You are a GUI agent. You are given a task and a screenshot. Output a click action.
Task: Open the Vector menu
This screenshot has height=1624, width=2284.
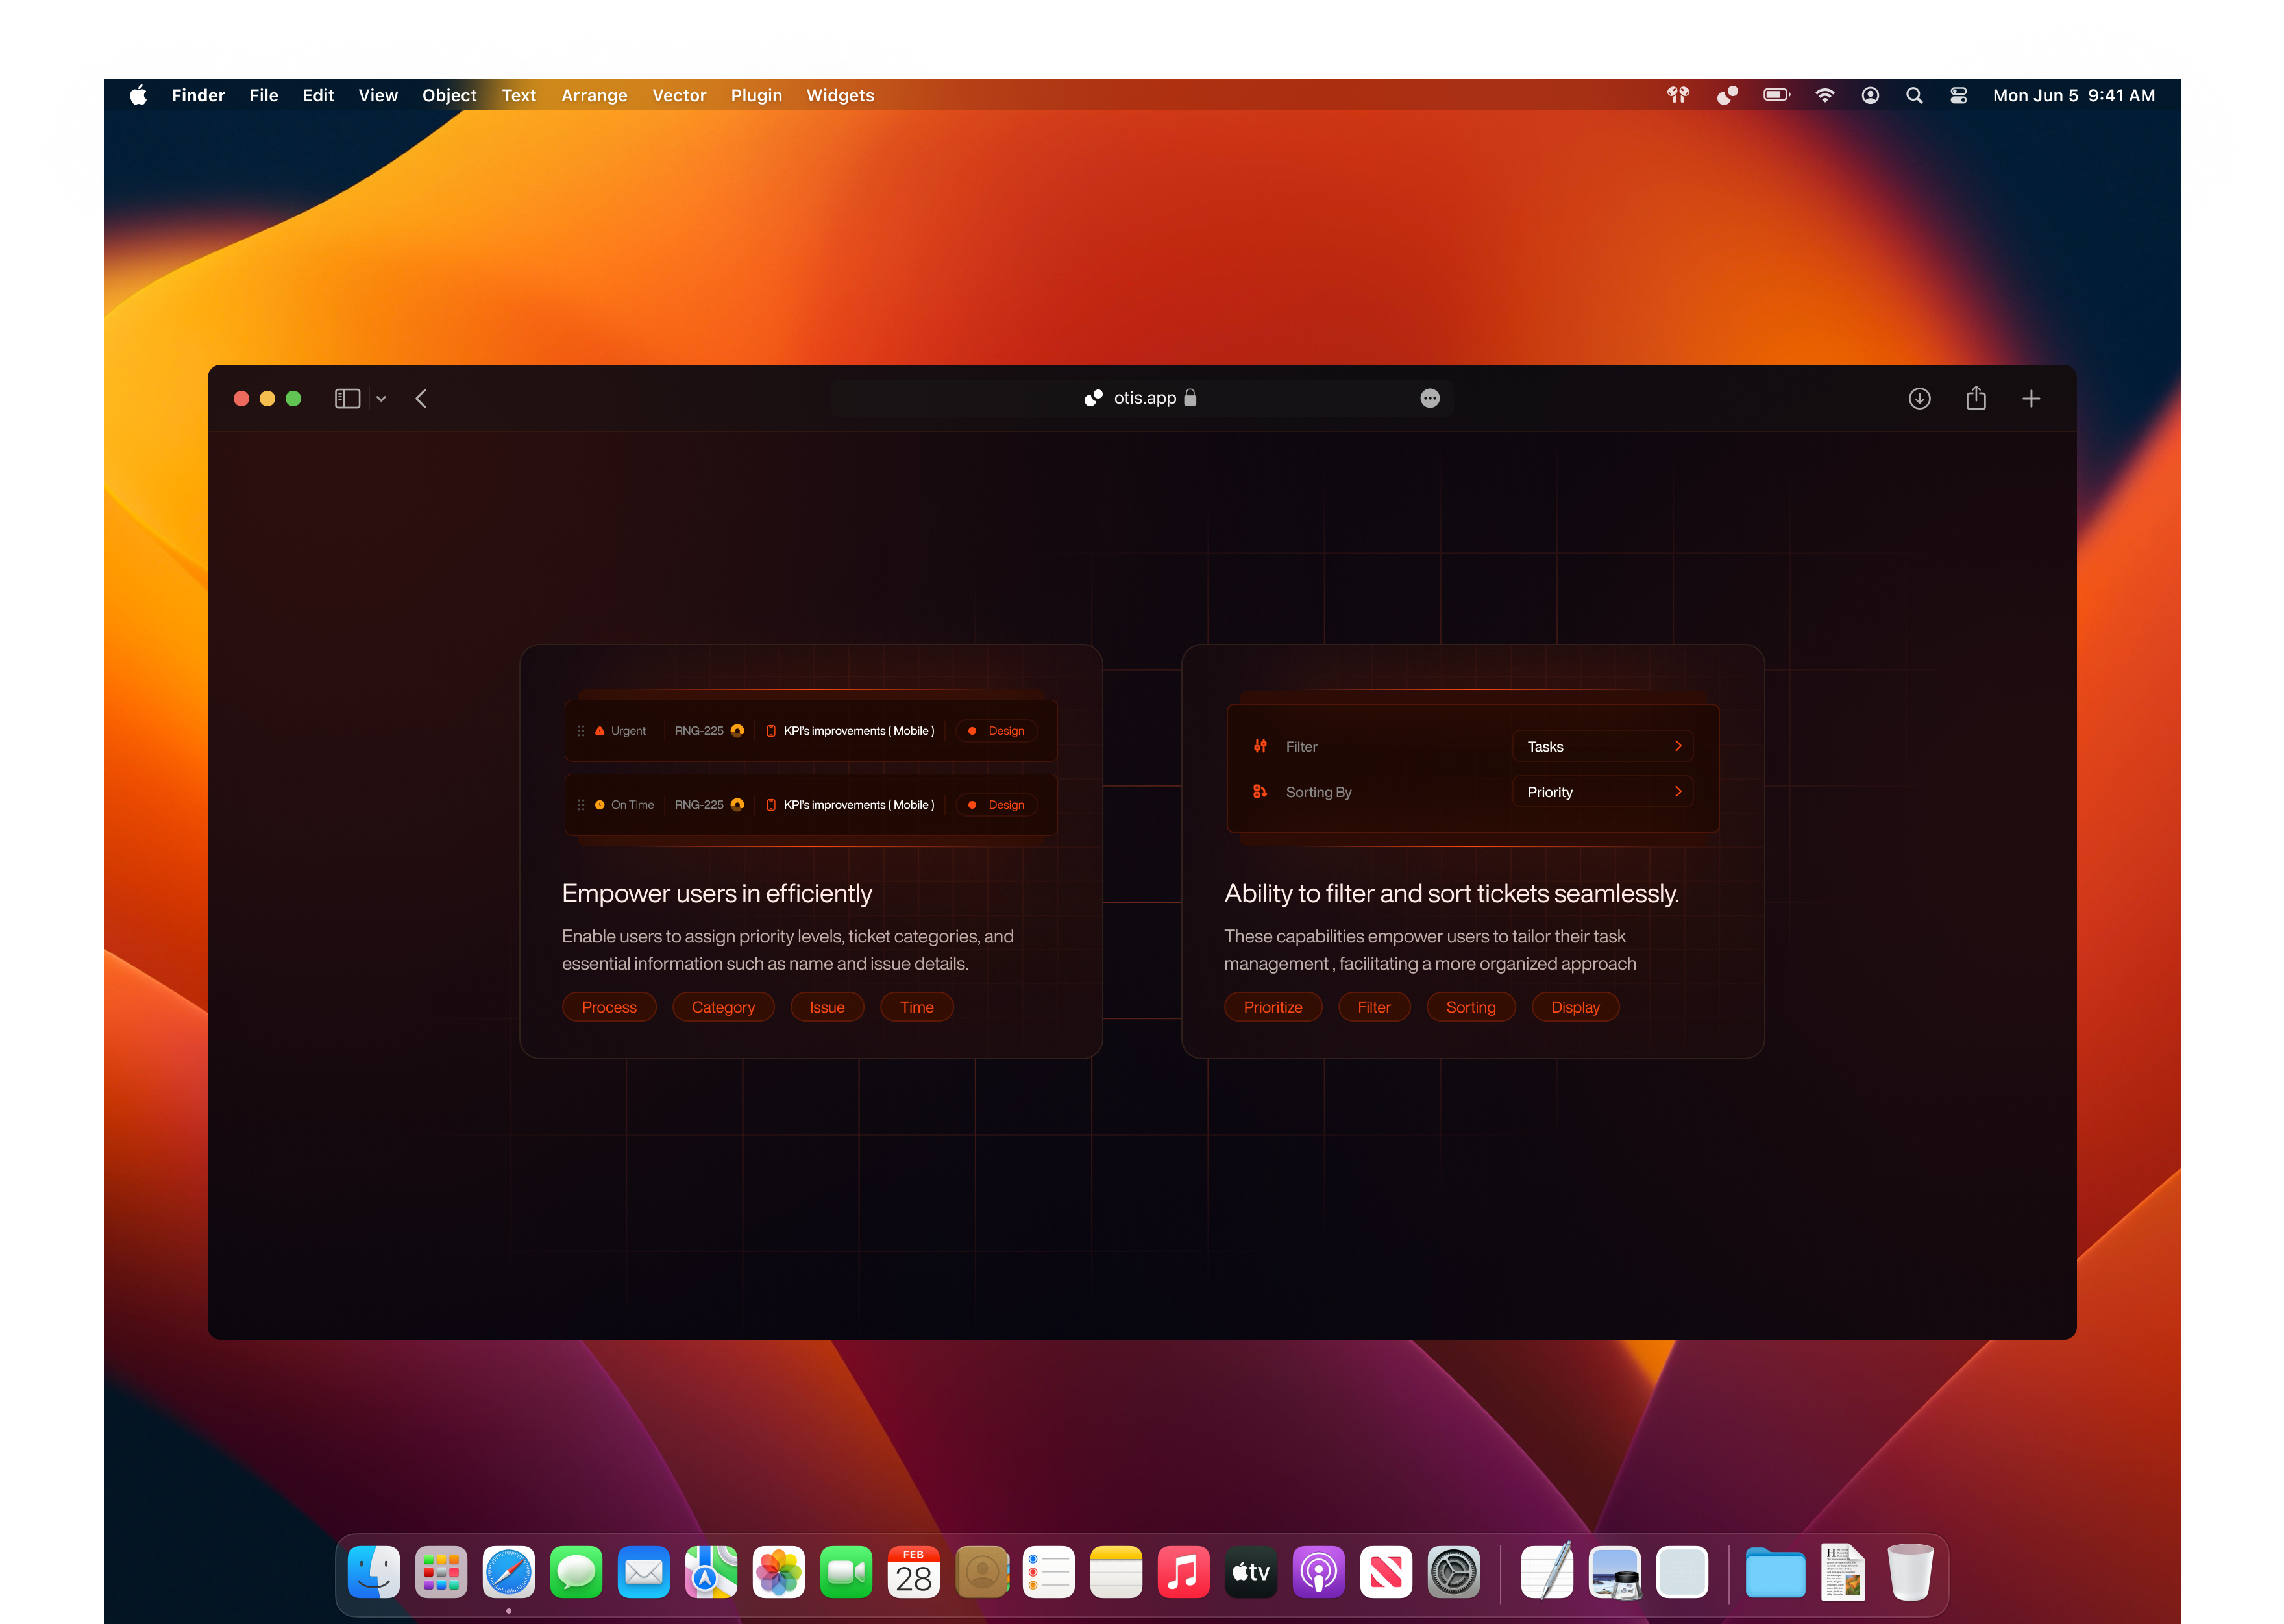pos(679,95)
